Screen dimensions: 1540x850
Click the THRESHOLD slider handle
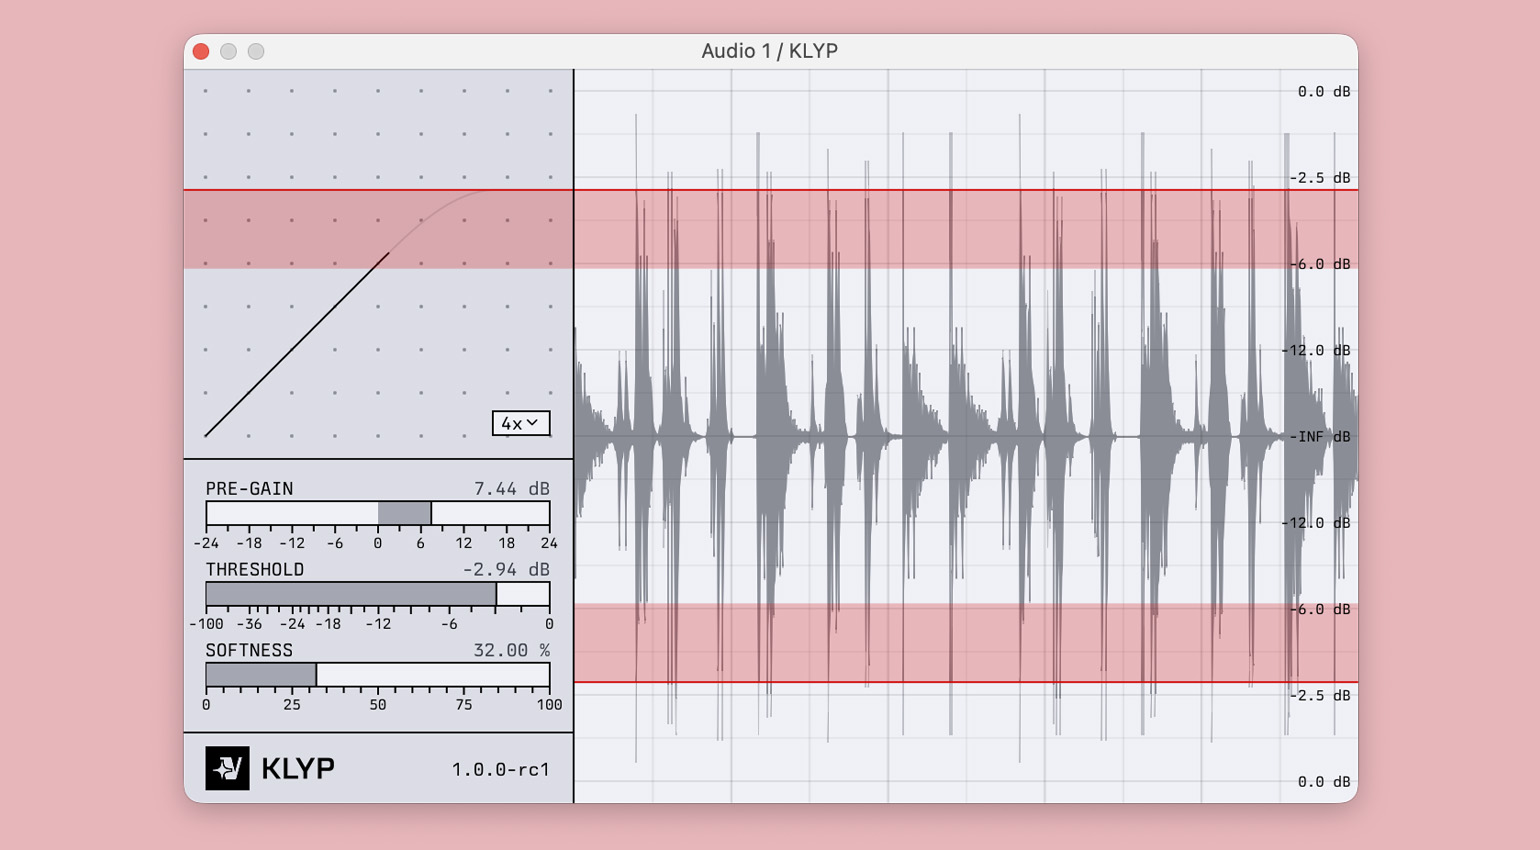pyautogui.click(x=496, y=594)
